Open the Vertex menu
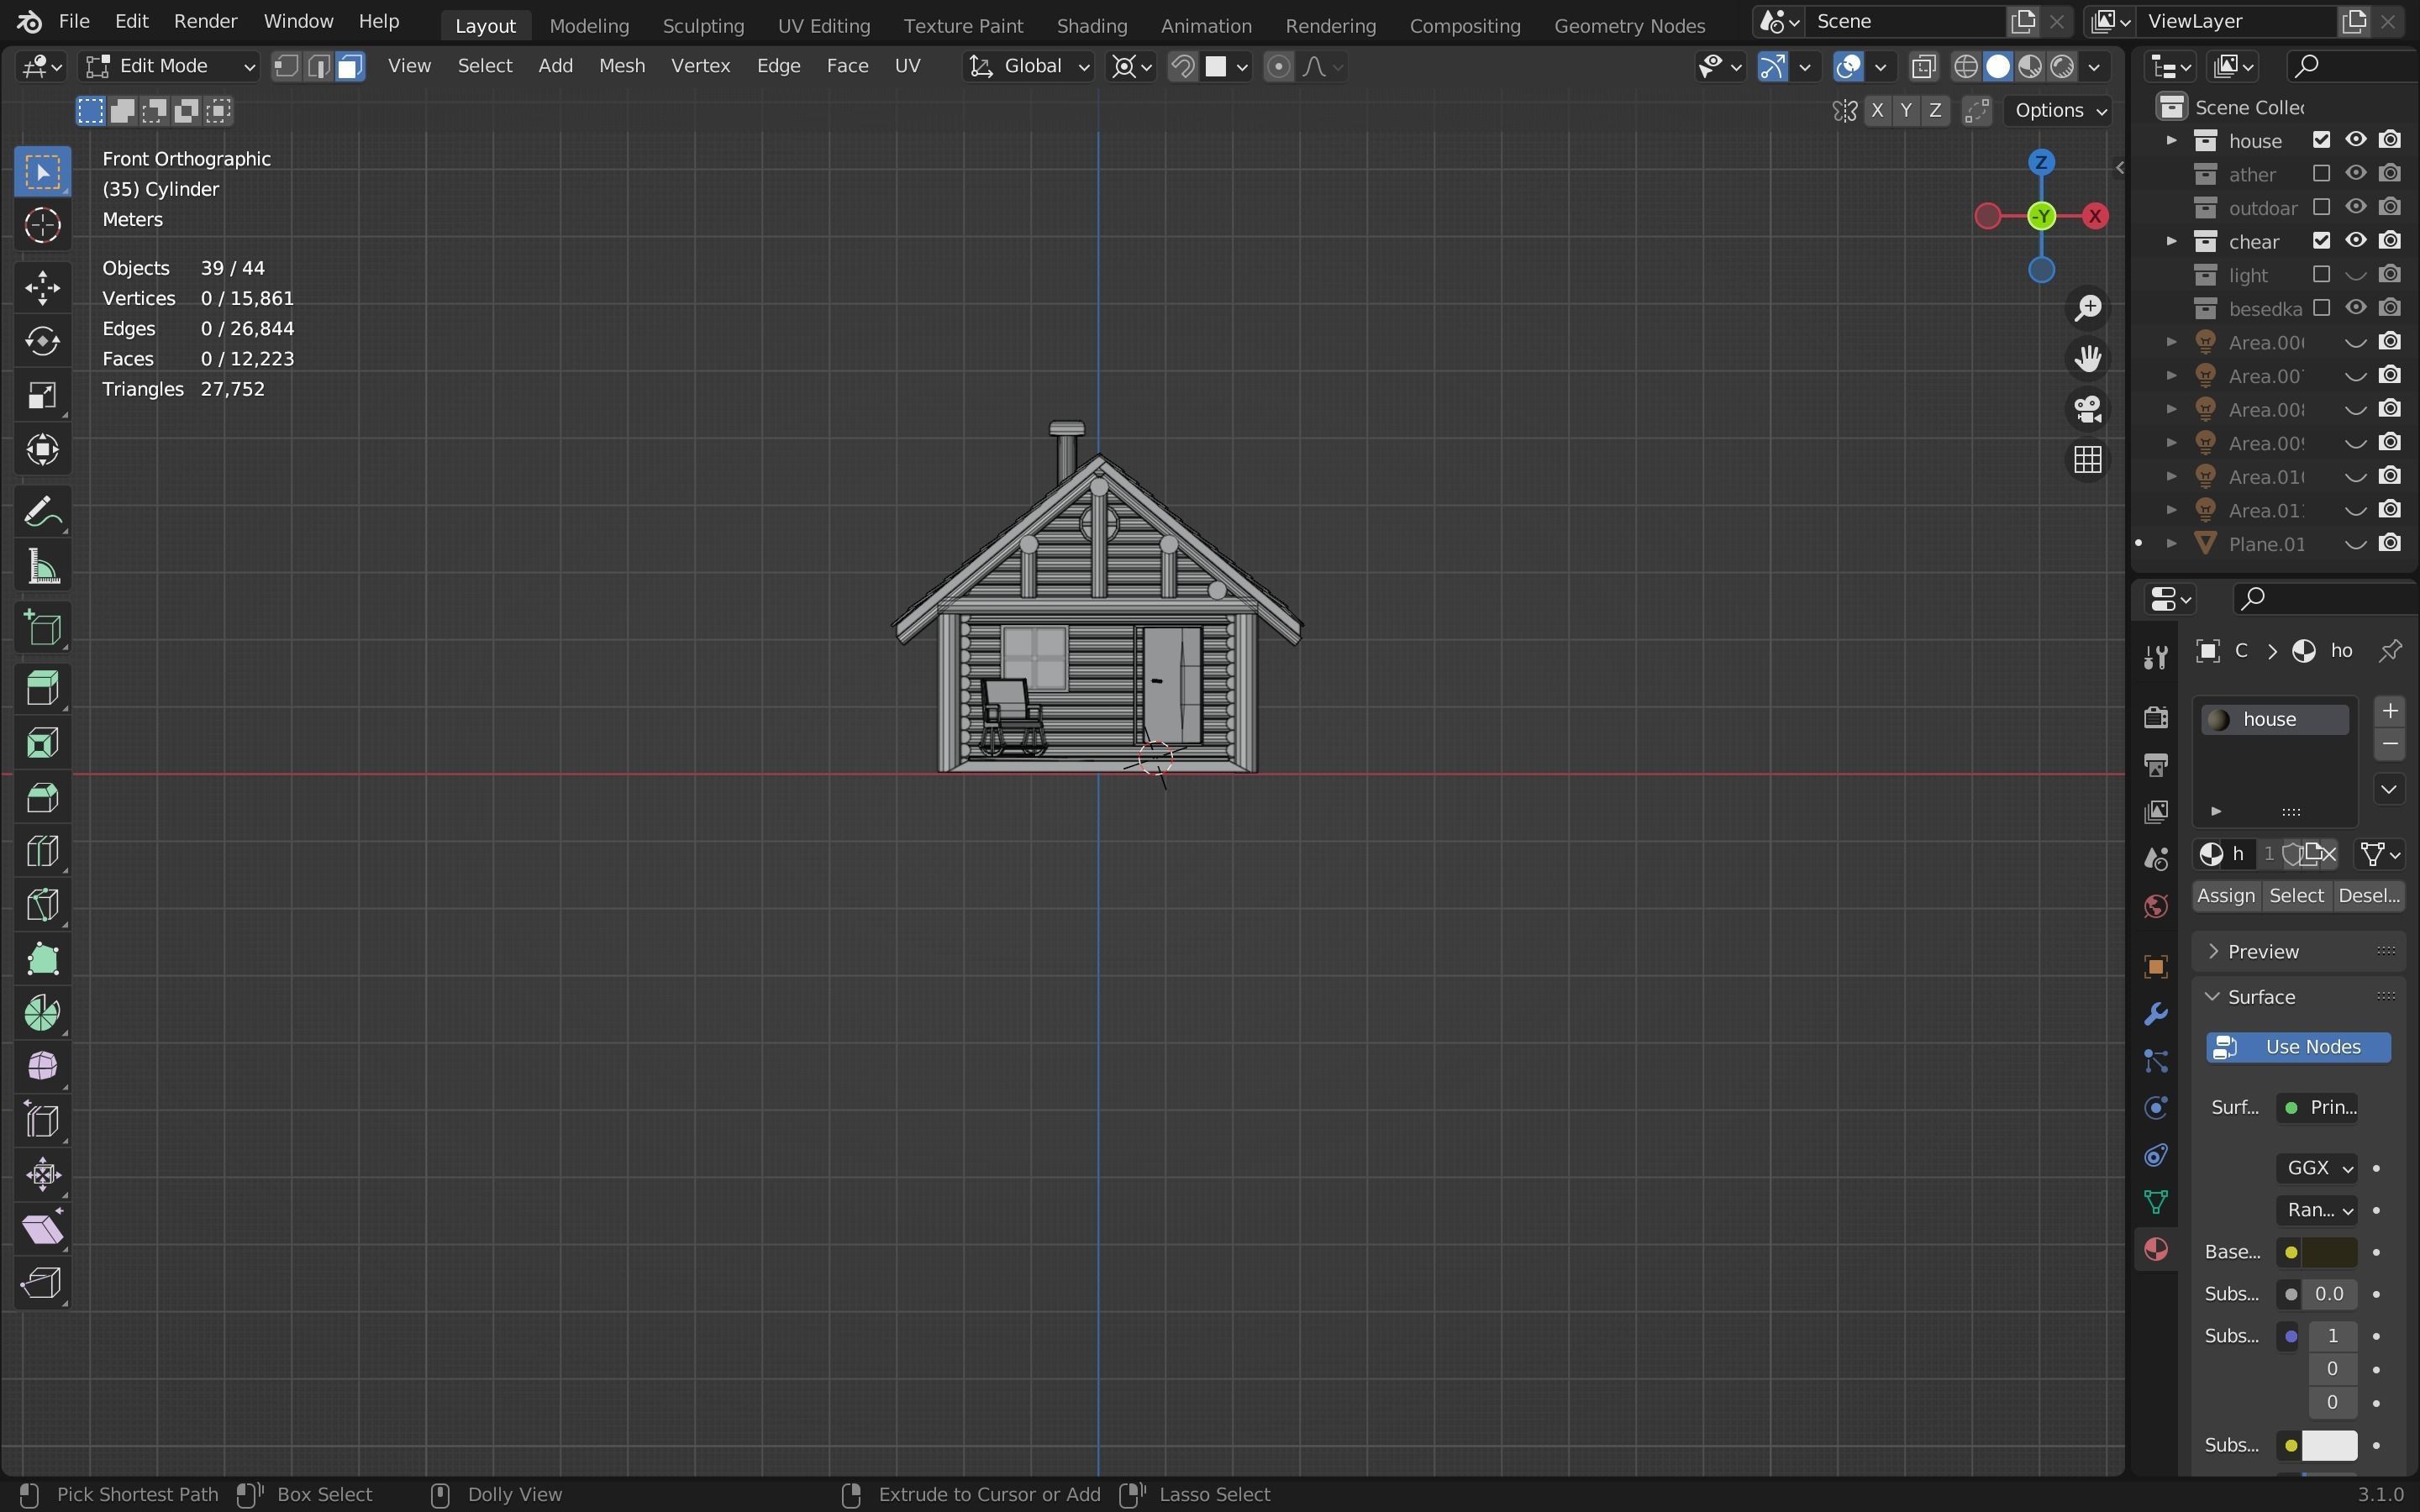The width and height of the screenshot is (2420, 1512). [x=700, y=66]
